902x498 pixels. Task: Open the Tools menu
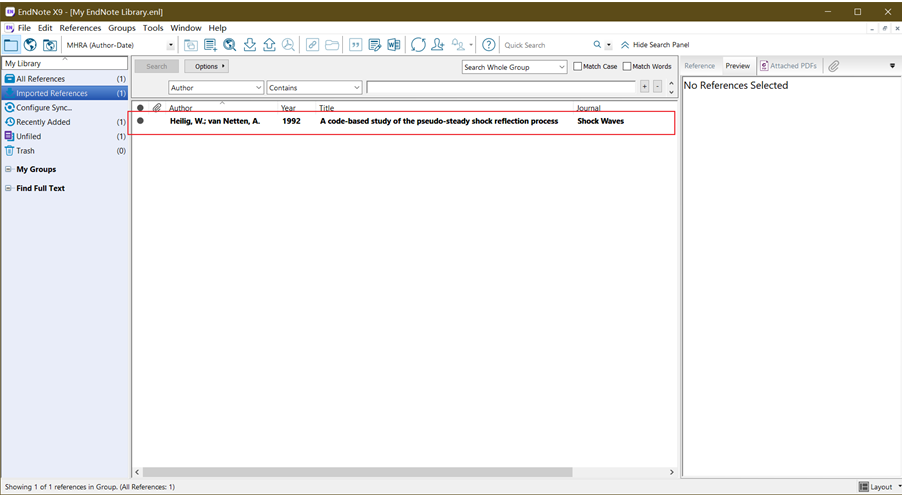pyautogui.click(x=153, y=28)
